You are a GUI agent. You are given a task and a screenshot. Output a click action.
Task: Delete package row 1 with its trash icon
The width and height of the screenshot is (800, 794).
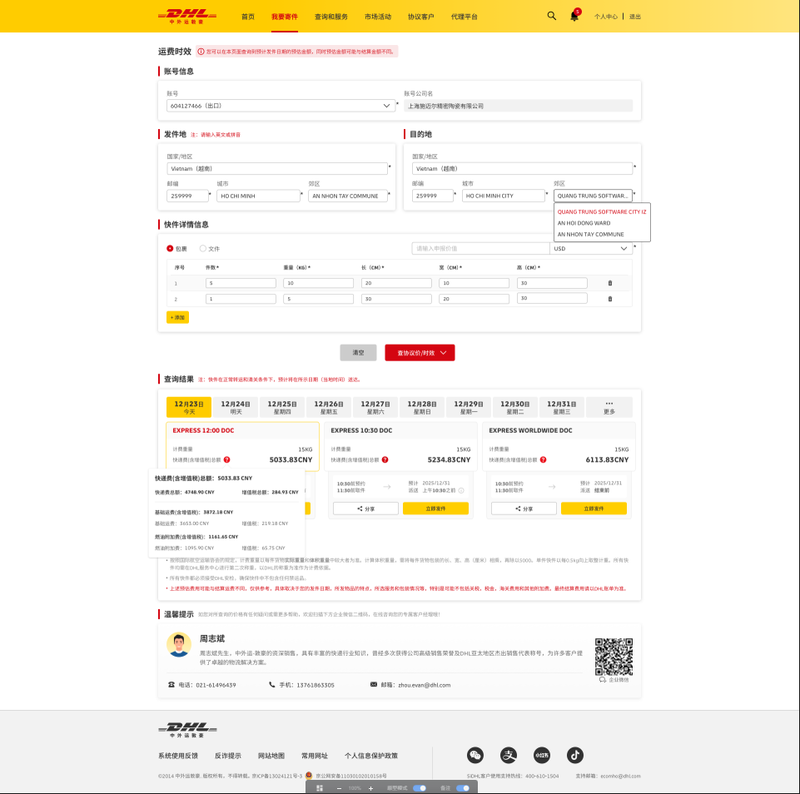610,283
